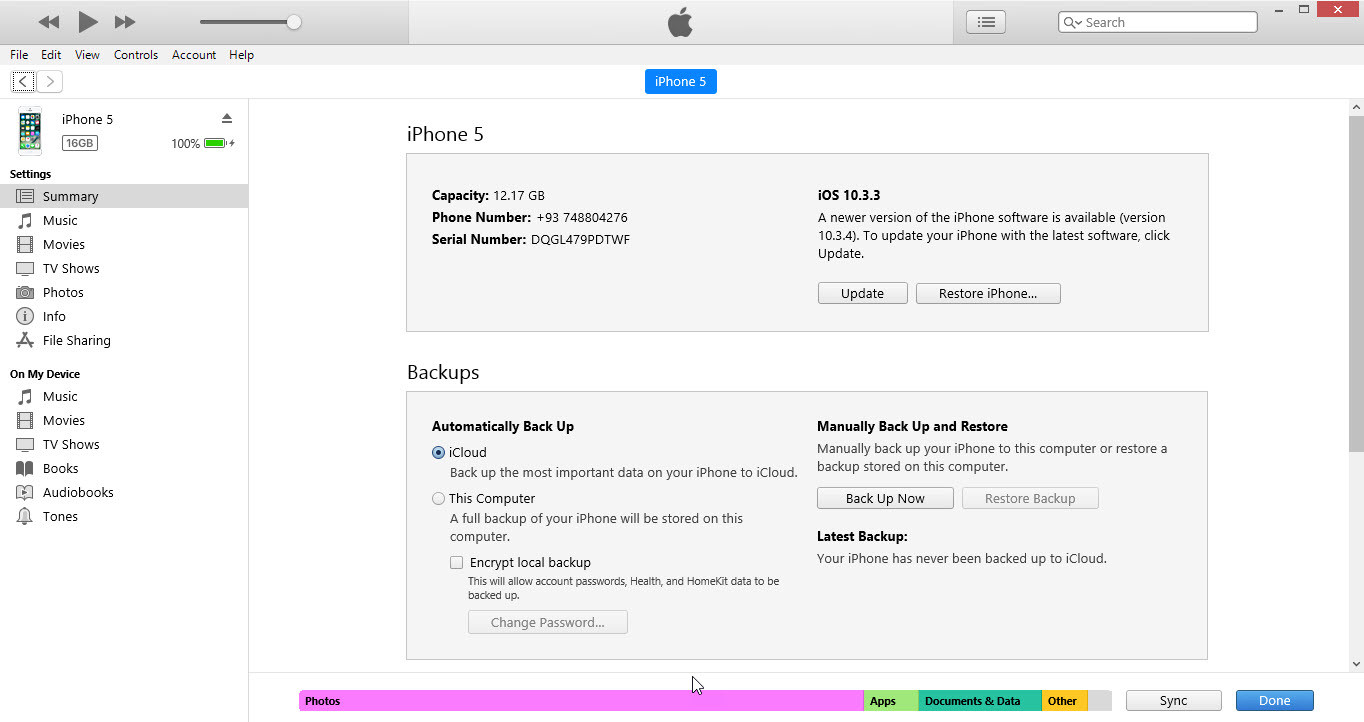Click Movies icon under On My Device
The width and height of the screenshot is (1364, 722).
25,420
